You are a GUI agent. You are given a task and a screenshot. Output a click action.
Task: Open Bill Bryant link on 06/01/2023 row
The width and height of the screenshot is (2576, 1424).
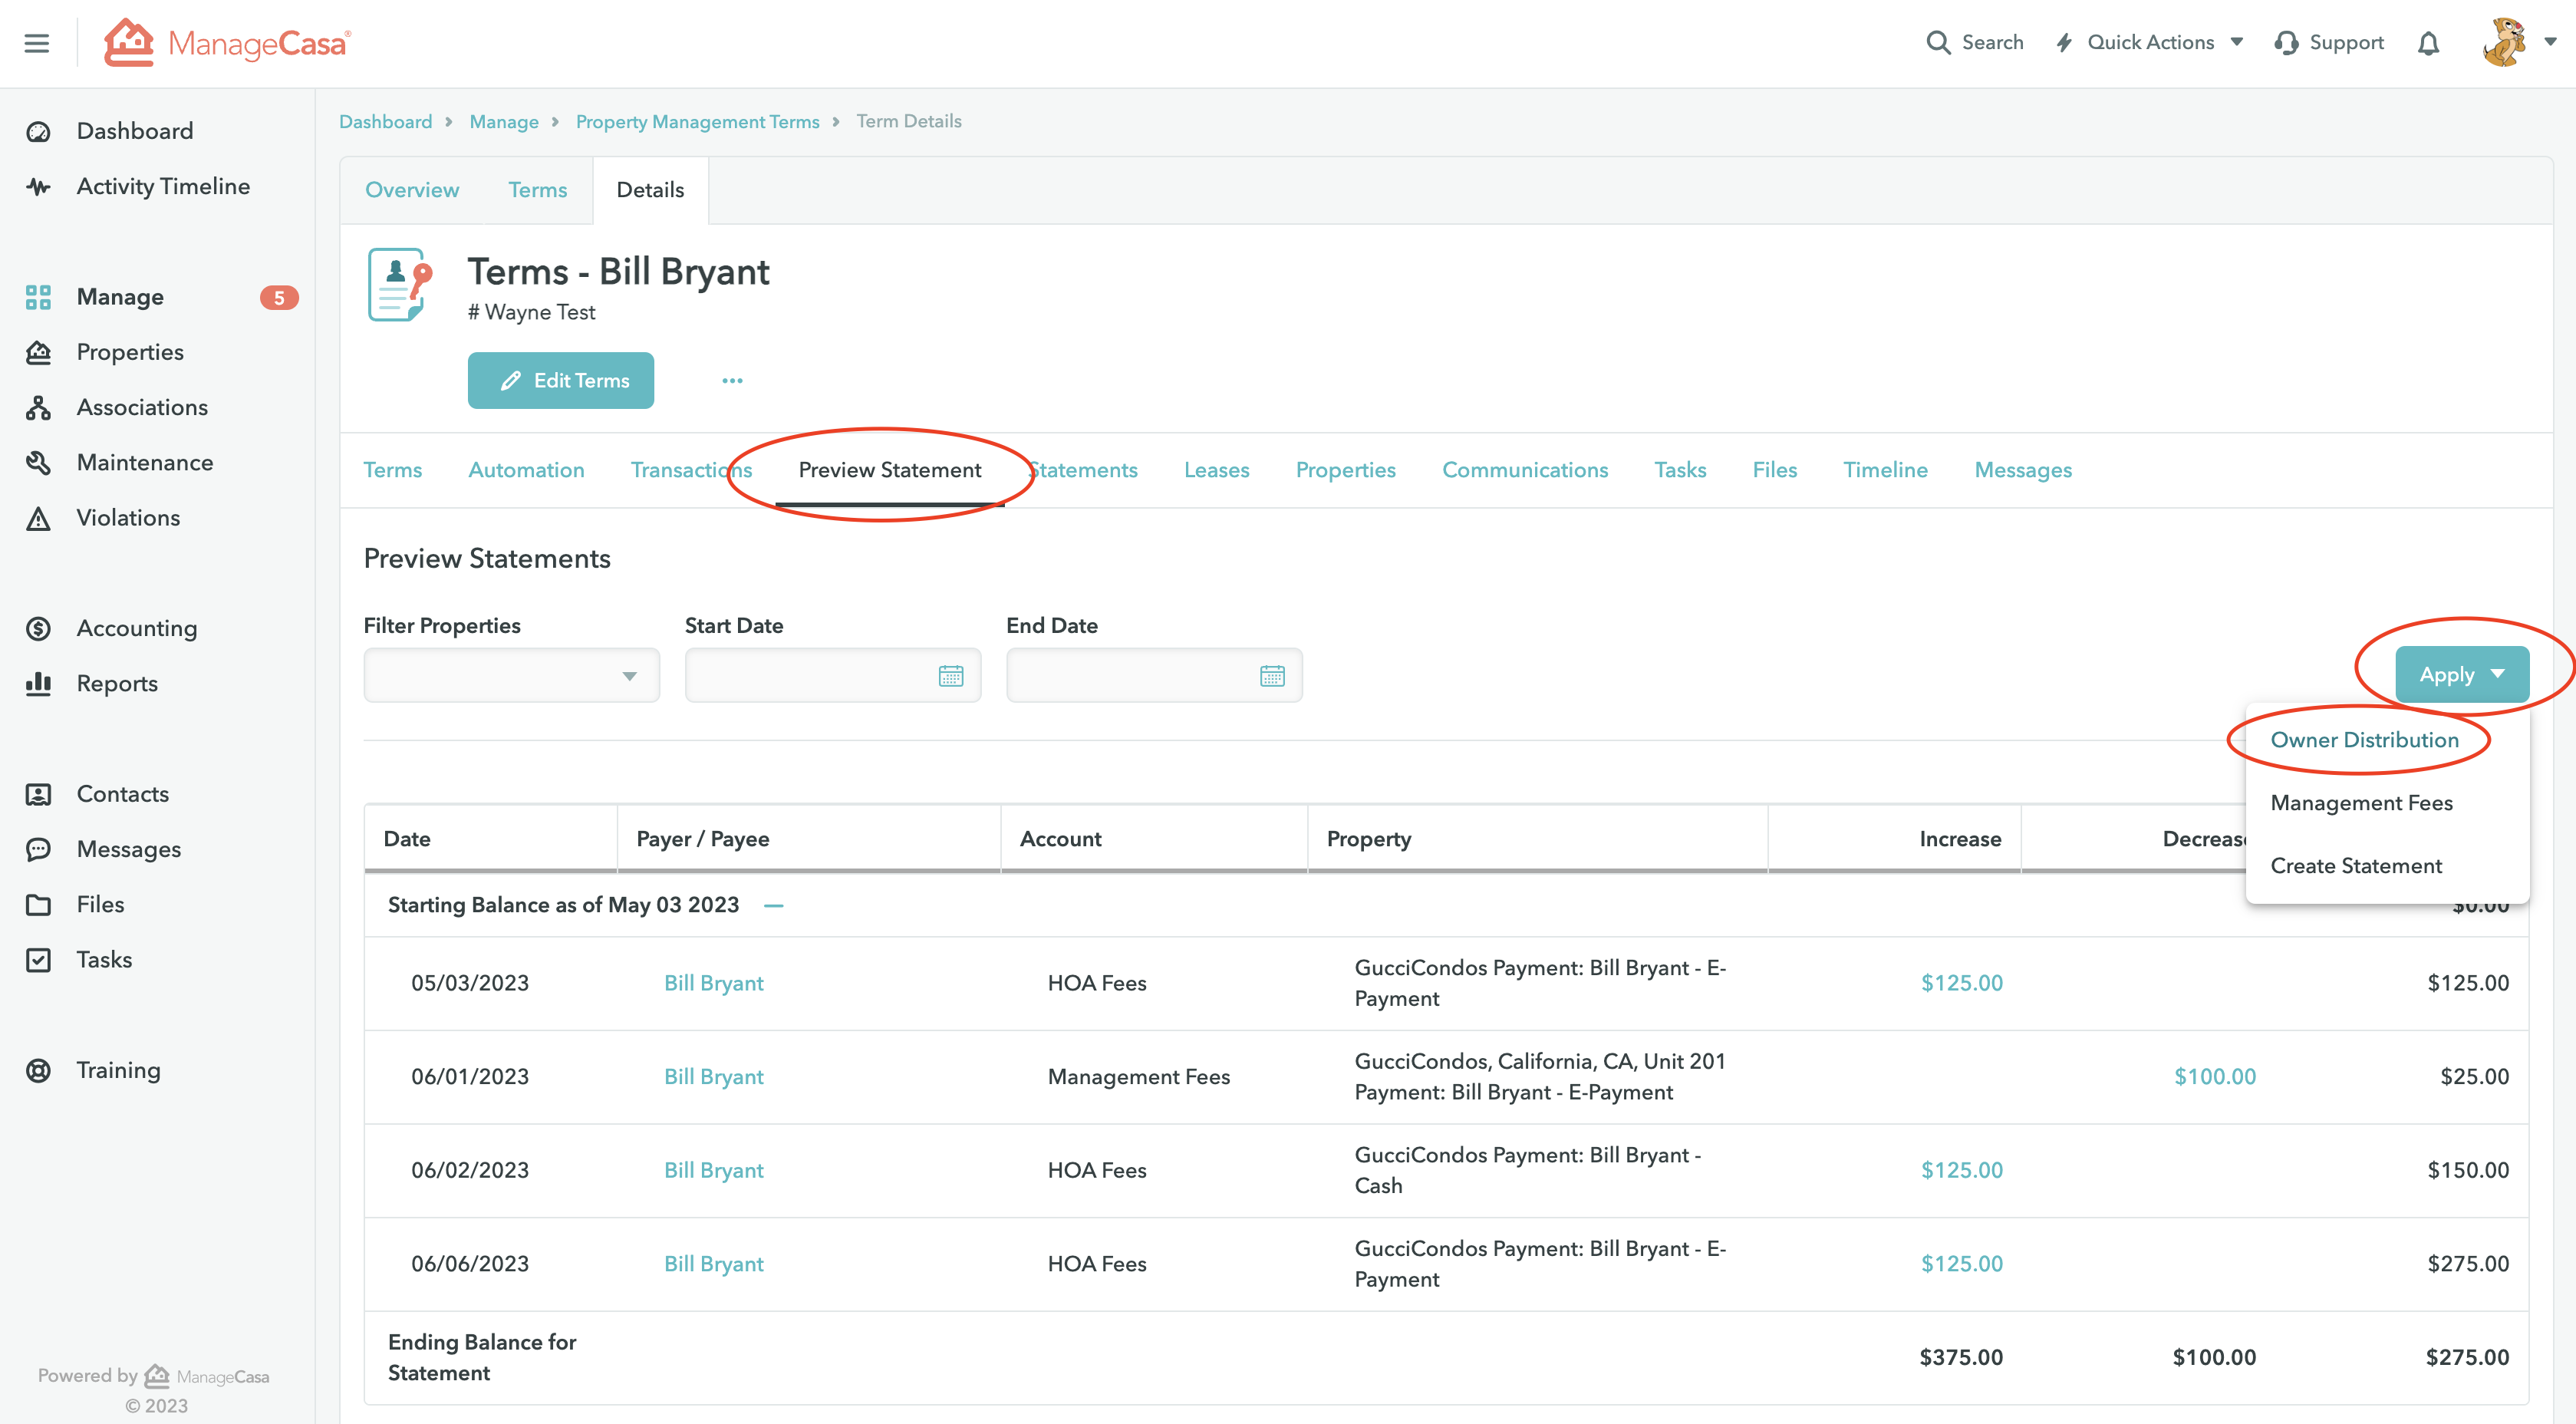click(x=713, y=1077)
